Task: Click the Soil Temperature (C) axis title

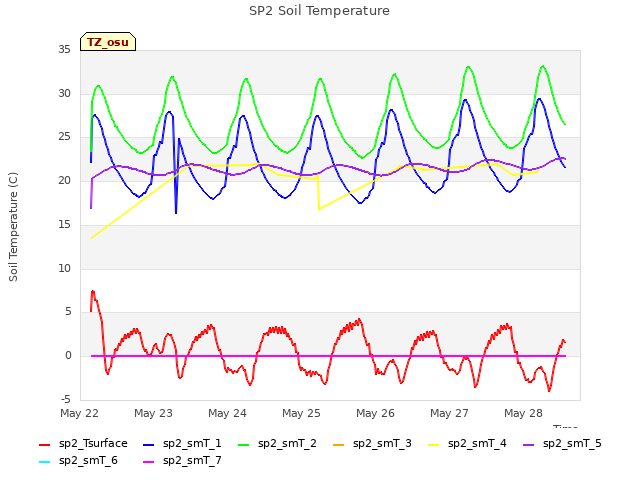Action: (x=13, y=227)
